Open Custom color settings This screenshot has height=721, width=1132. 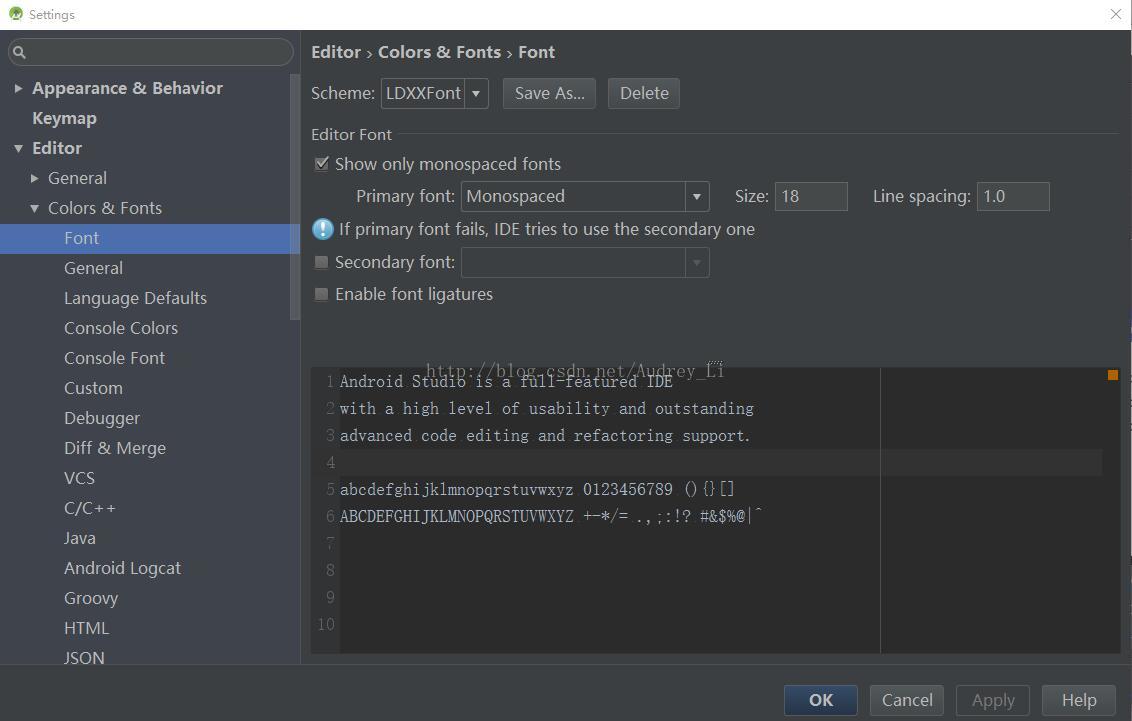pyautogui.click(x=93, y=388)
